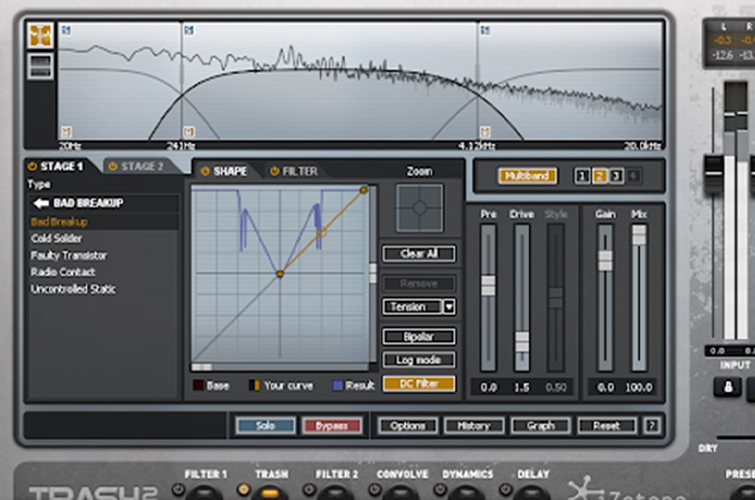Toggle the Convolve module power
The image size is (755, 500).
coord(375,490)
